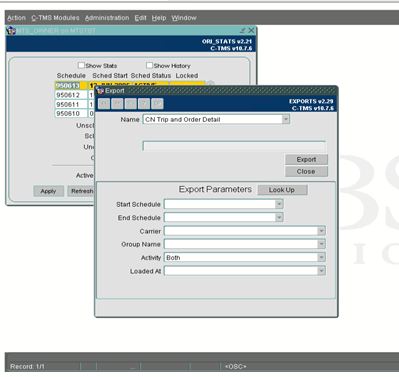Open the Help menu
This screenshot has height=377, width=399.
[159, 18]
